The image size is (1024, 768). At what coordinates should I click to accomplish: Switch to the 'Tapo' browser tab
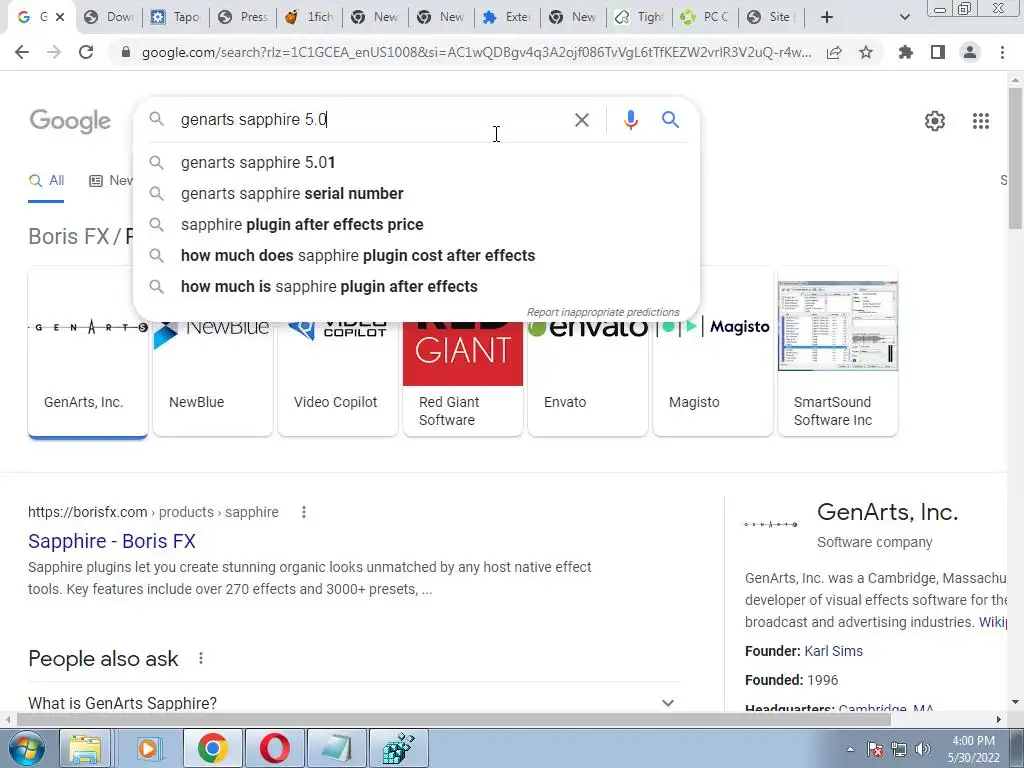click(175, 17)
